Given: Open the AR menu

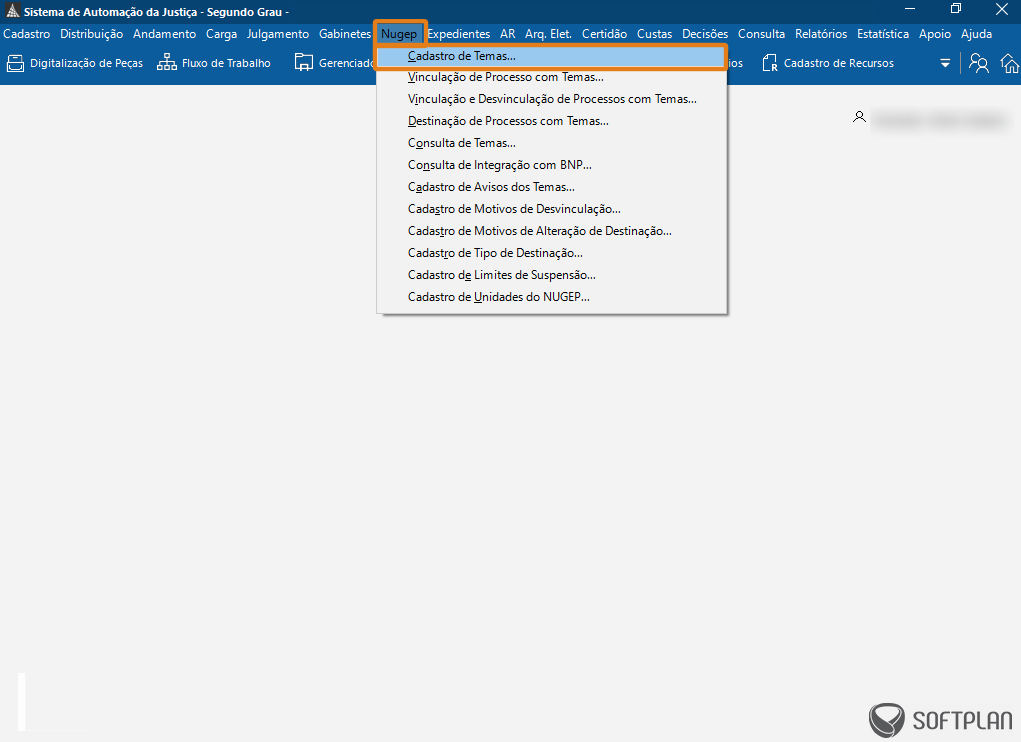Looking at the screenshot, I should click(507, 34).
